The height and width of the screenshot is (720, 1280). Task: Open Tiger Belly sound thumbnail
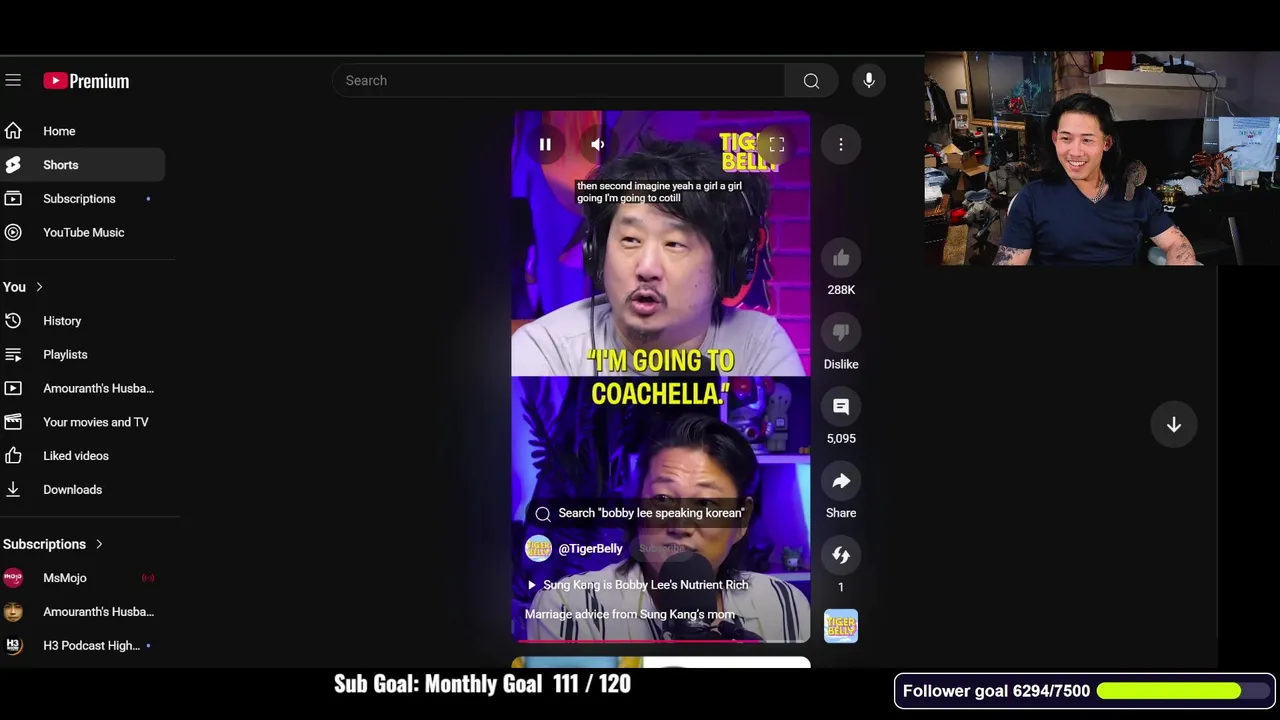pyautogui.click(x=841, y=626)
